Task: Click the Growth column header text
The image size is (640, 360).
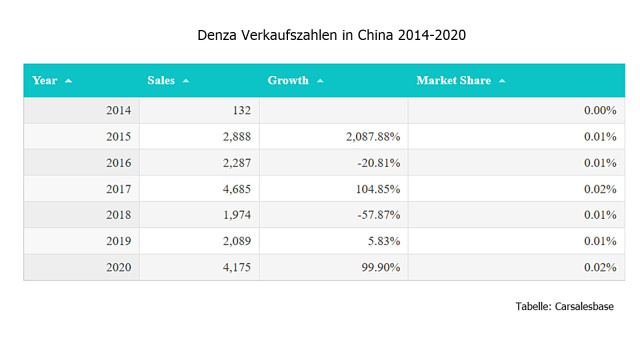Action: [288, 80]
